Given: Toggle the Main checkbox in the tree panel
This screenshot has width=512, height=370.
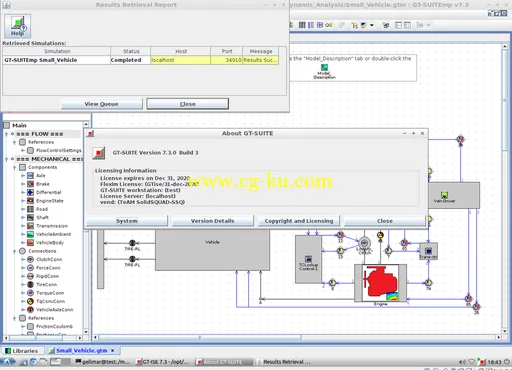Looking at the screenshot, I should [7, 125].
